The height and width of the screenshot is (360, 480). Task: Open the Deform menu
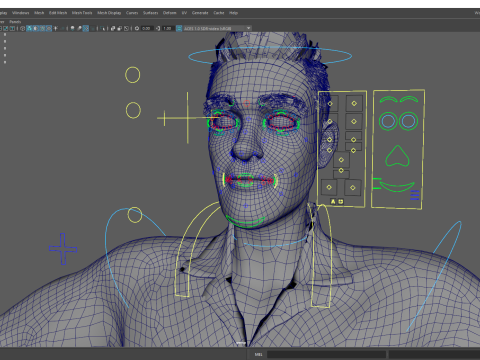coord(169,13)
